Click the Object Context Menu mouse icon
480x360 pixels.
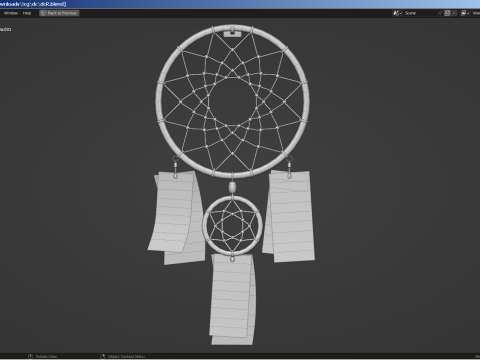click(103, 356)
